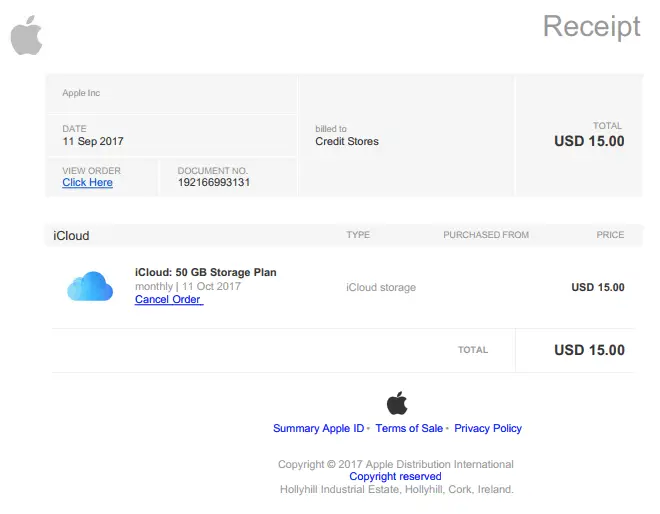Click the Receipt heading

pos(591,27)
